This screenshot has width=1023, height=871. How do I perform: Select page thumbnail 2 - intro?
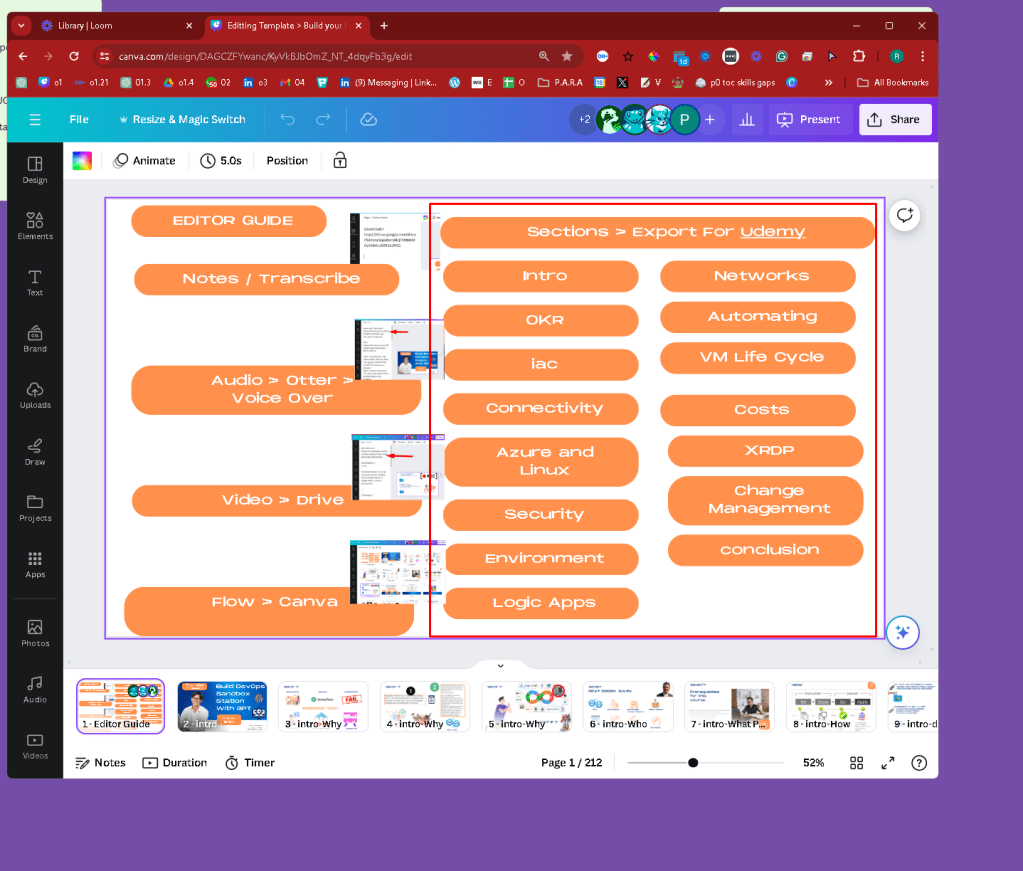[x=222, y=706]
